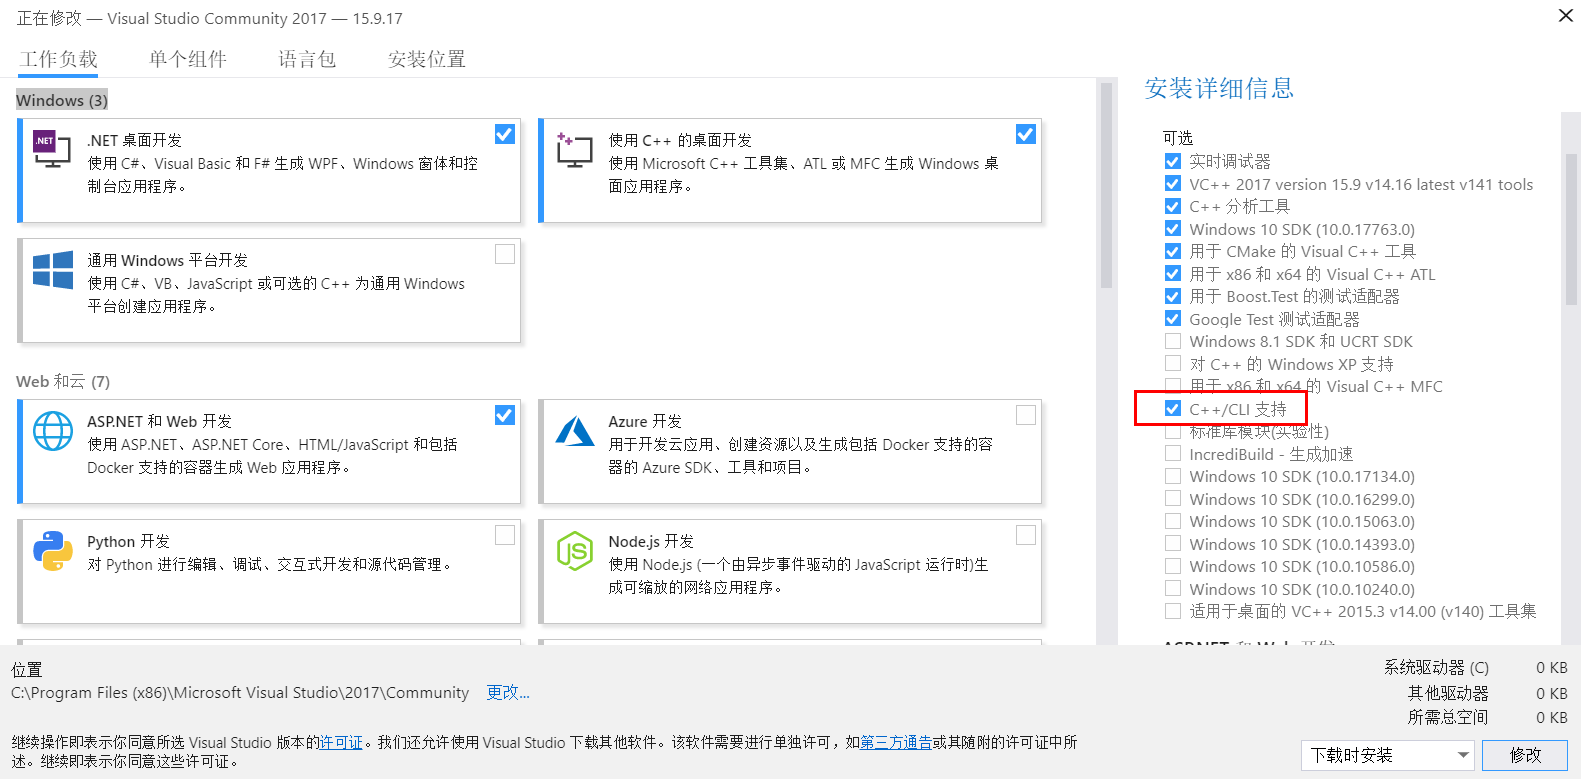This screenshot has height=779, width=1581.
Task: Toggle Visual C++ ATL checkbox
Action: click(1173, 274)
